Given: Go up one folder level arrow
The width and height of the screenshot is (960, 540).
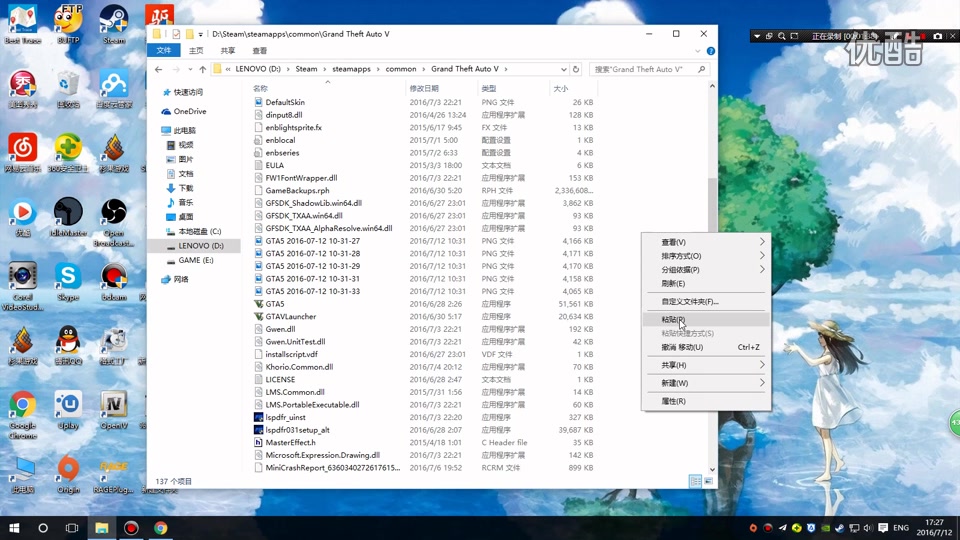Looking at the screenshot, I should click(x=203, y=69).
